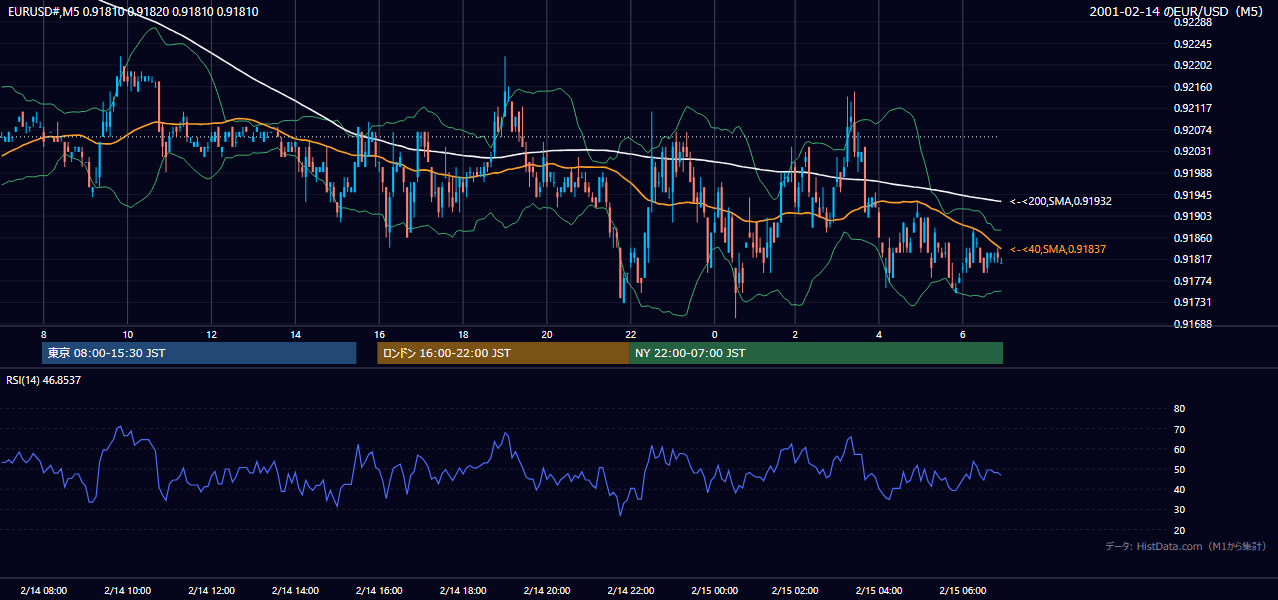This screenshot has height=600, width=1278.
Task: Click the RSI(14) 46.8537 indicator label
Action: pos(44,380)
